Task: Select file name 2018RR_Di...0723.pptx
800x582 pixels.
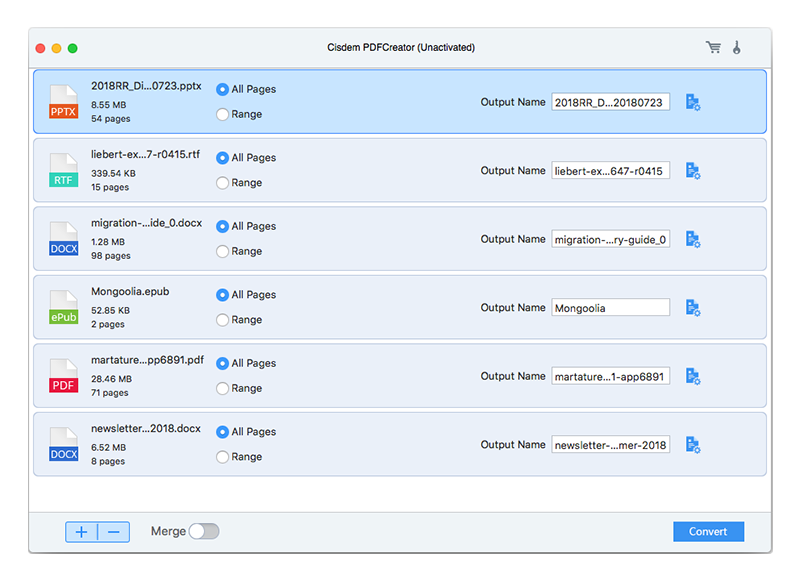Action: 146,86
